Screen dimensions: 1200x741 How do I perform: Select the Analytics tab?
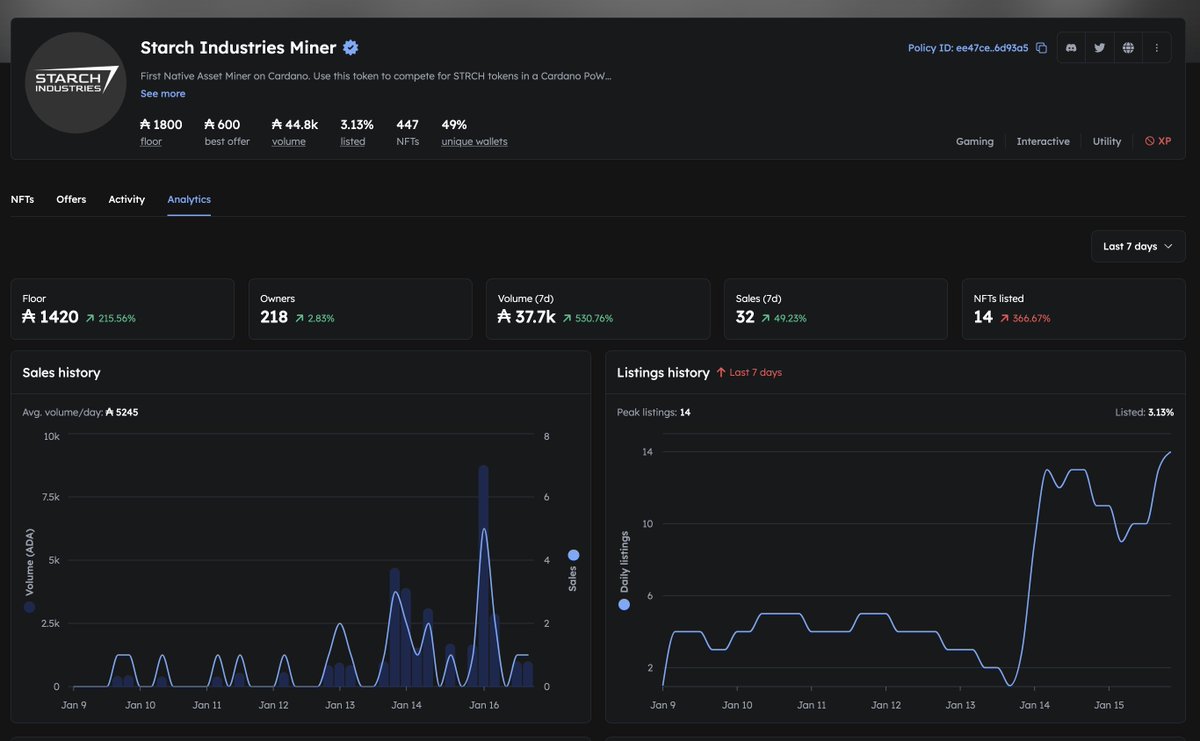coord(189,199)
